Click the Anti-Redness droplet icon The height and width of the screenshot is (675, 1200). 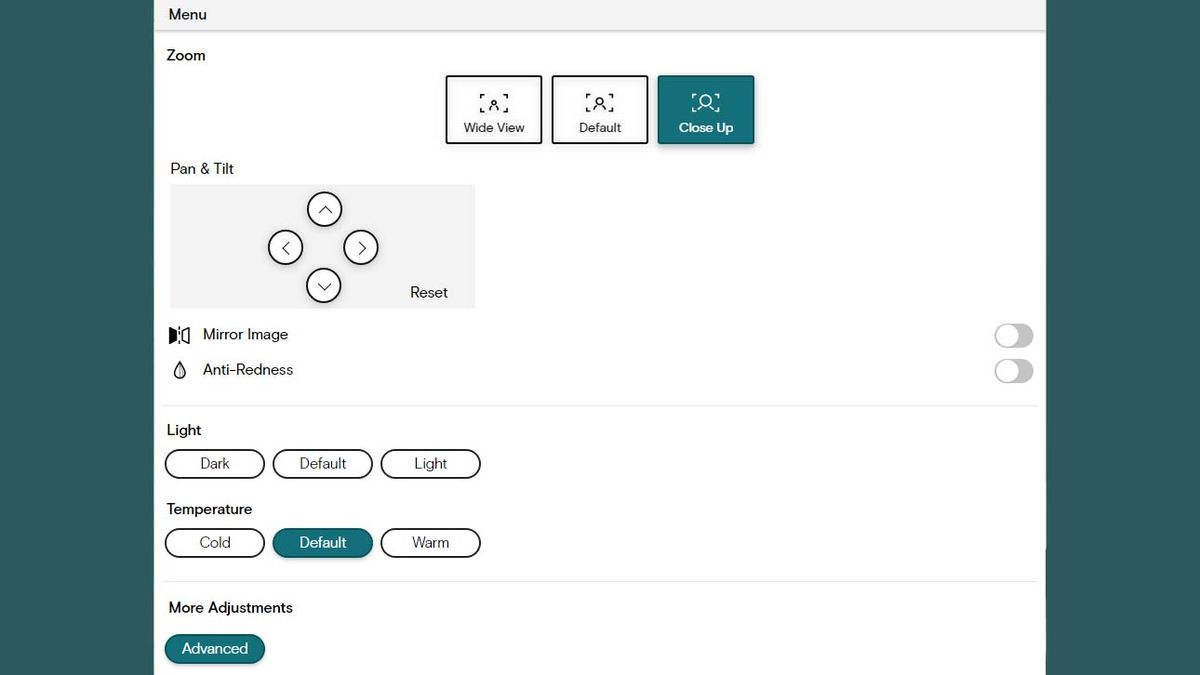(180, 370)
